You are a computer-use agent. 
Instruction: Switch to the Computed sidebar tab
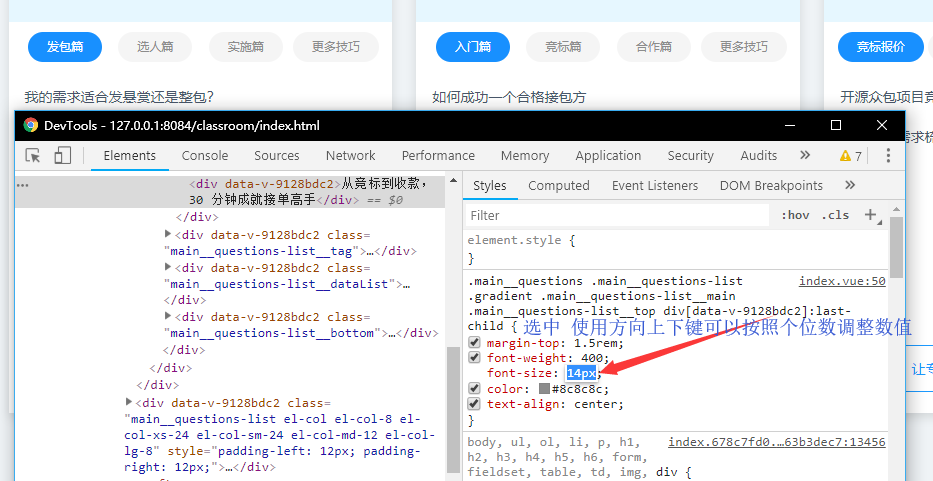559,186
